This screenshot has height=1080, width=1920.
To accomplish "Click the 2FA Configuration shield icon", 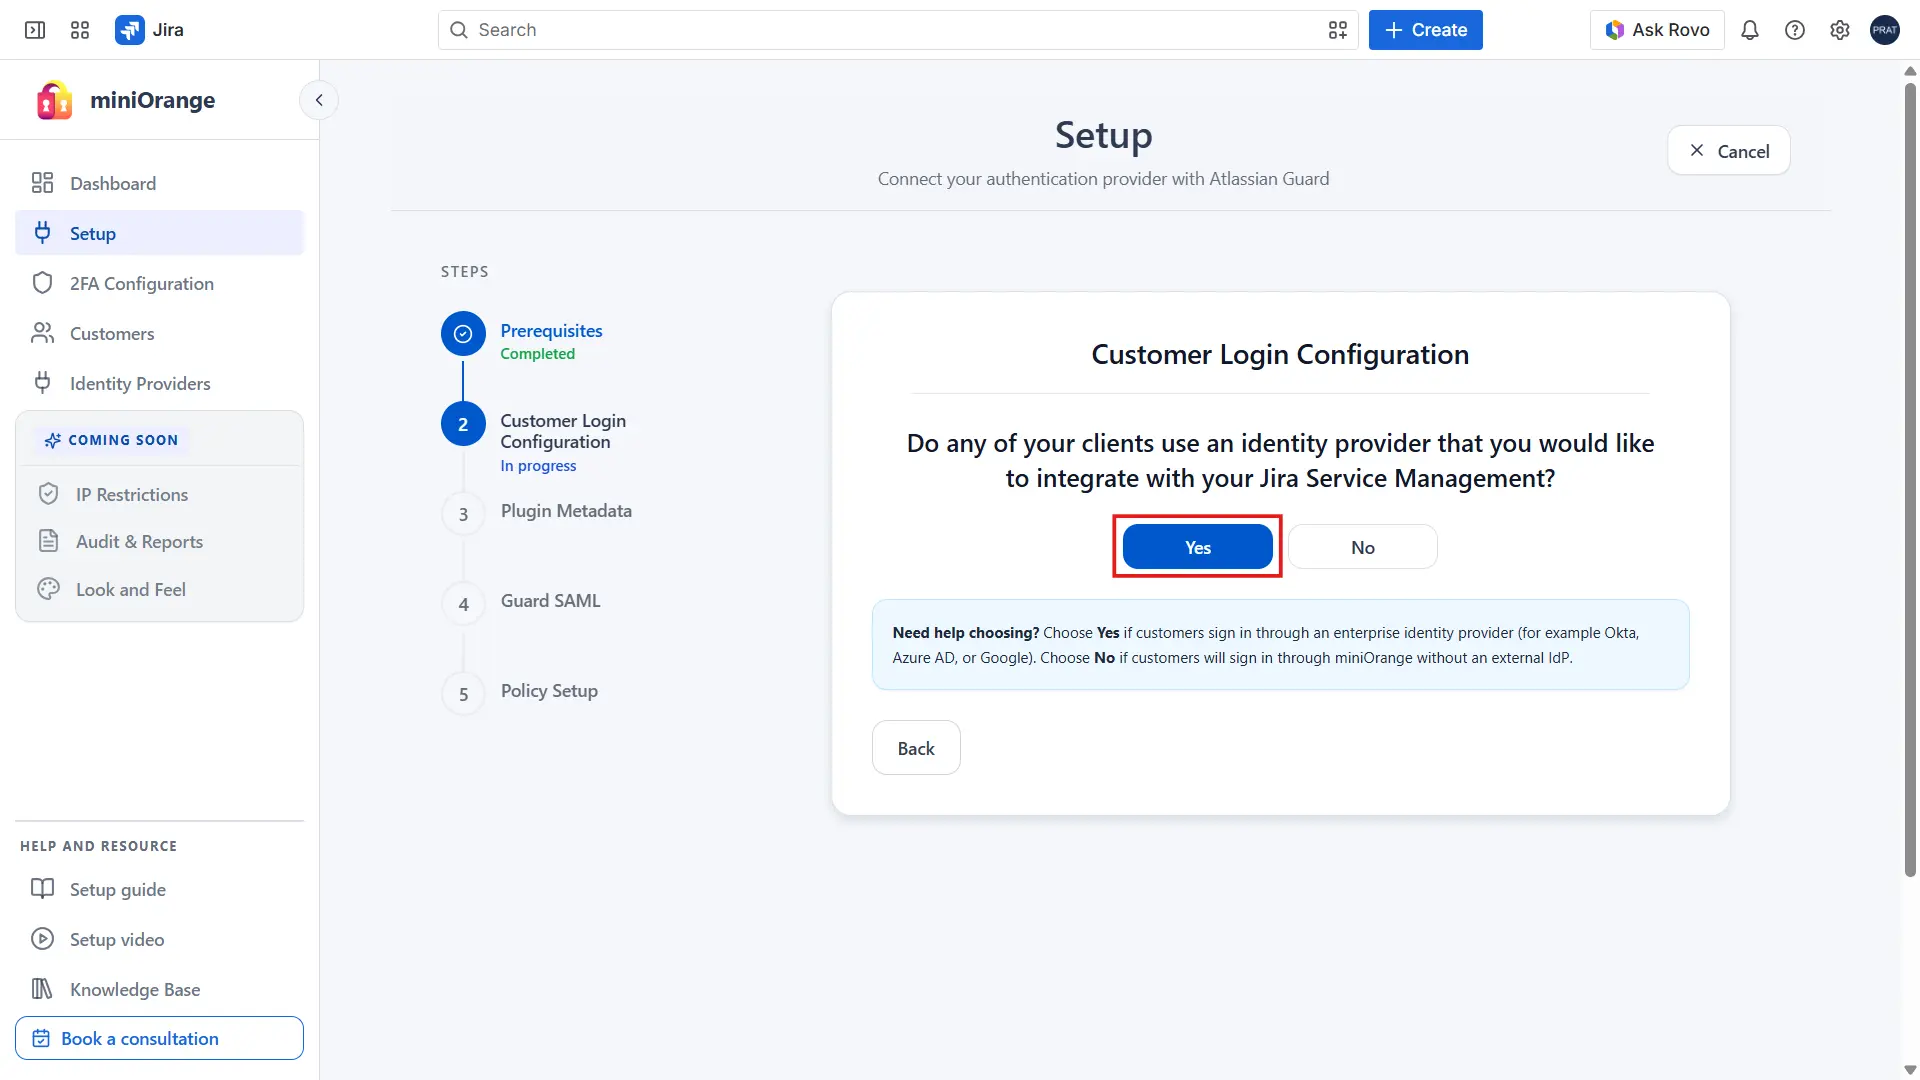I will pos(42,283).
